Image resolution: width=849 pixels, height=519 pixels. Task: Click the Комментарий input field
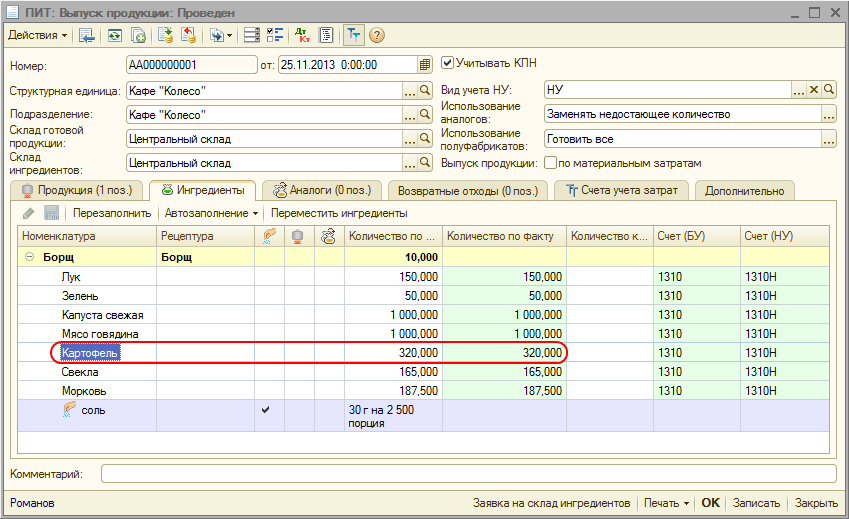click(468, 473)
